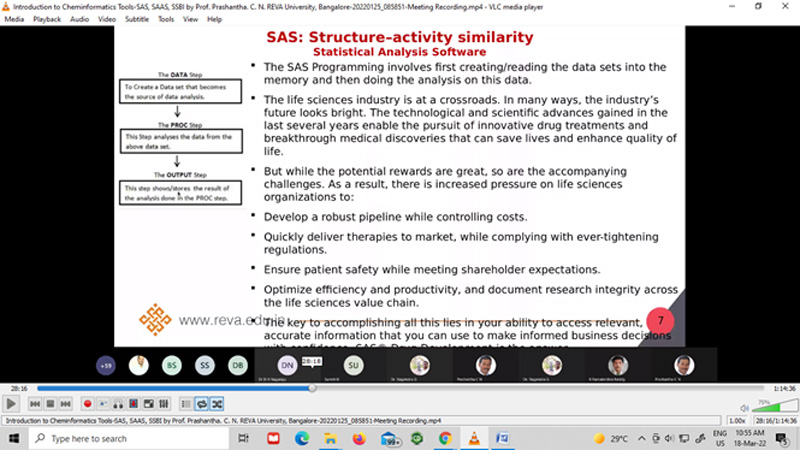Screen dimensions: 800x450
Task: Show the VLC playlist
Action: [186, 404]
